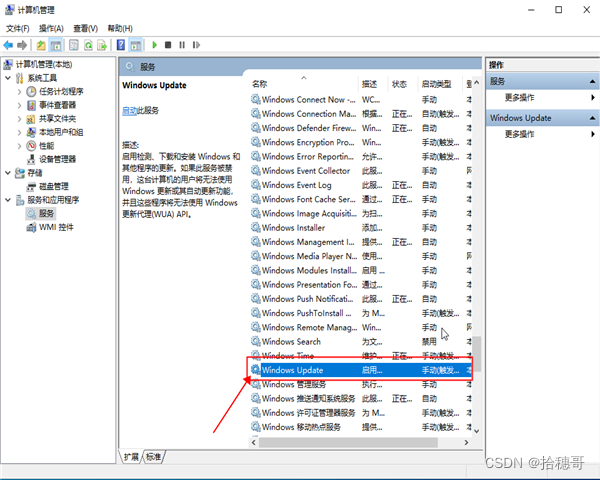Click the Back arrow toolbar icon
The width and height of the screenshot is (600, 480).
point(8,45)
